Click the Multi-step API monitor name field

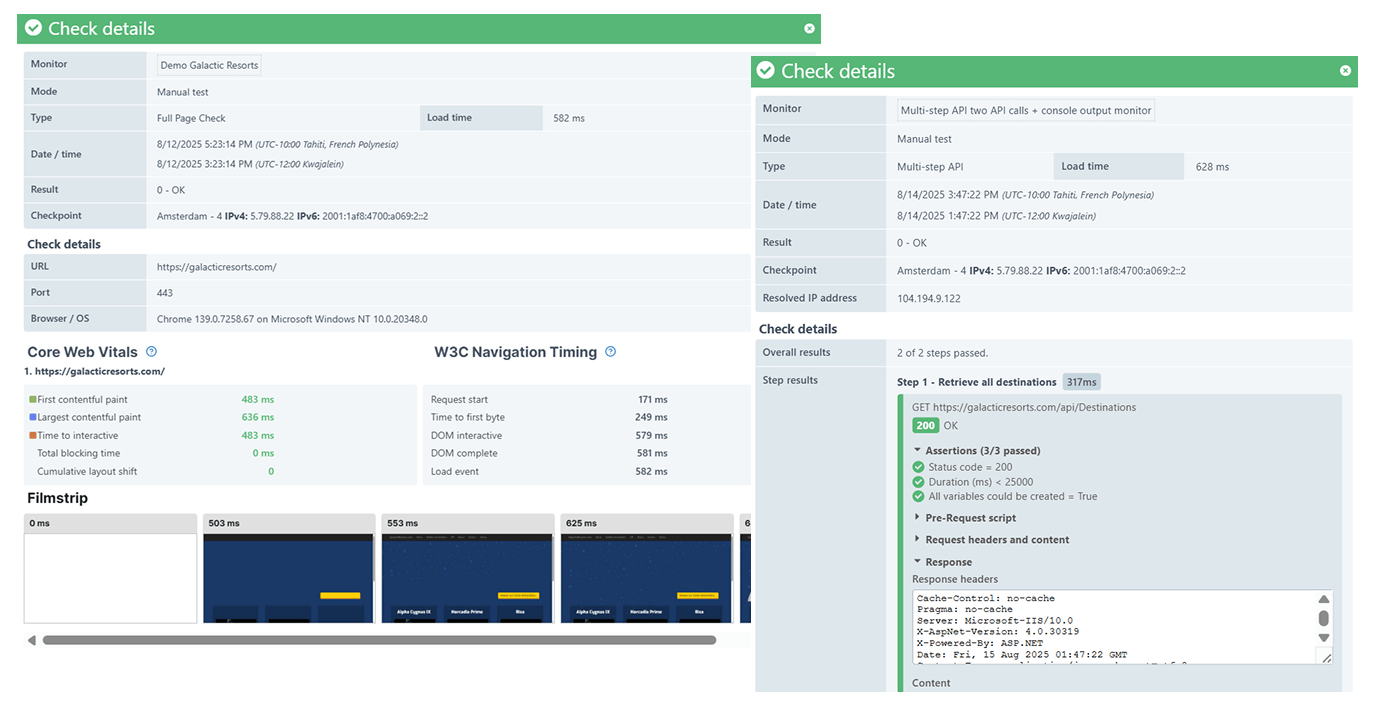click(1027, 110)
